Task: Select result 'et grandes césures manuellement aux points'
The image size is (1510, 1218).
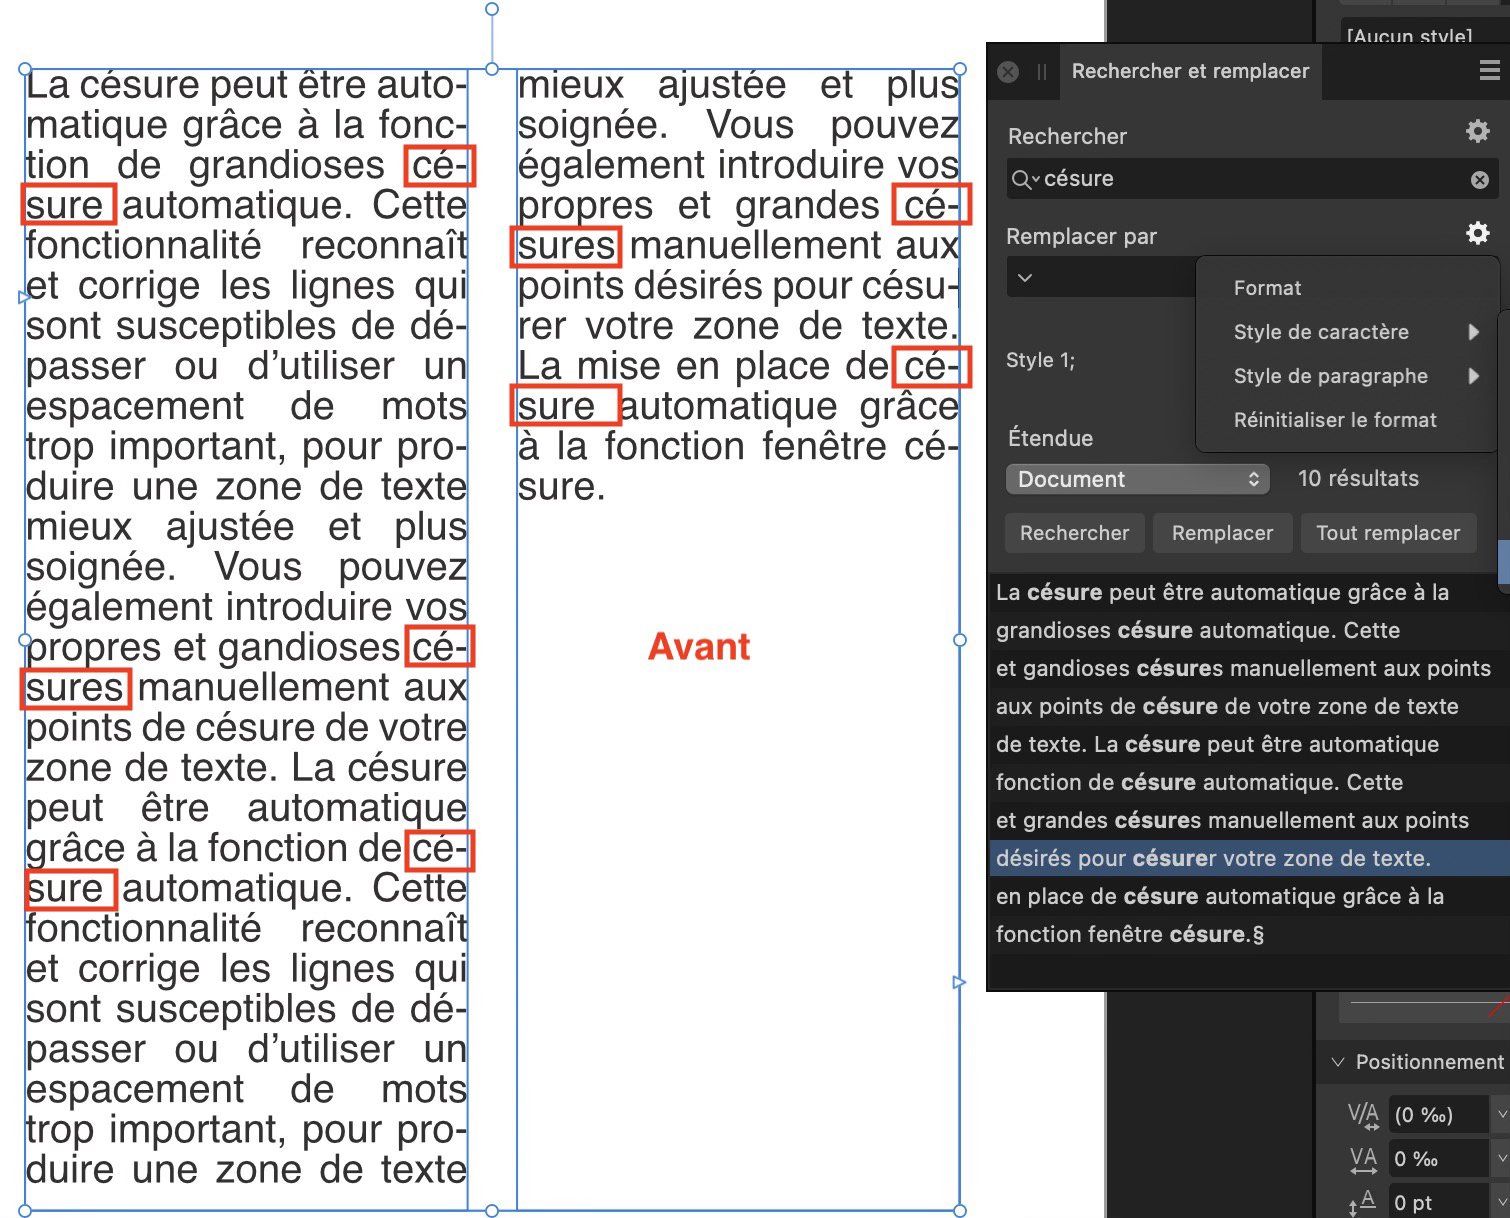Action: tap(1248, 821)
